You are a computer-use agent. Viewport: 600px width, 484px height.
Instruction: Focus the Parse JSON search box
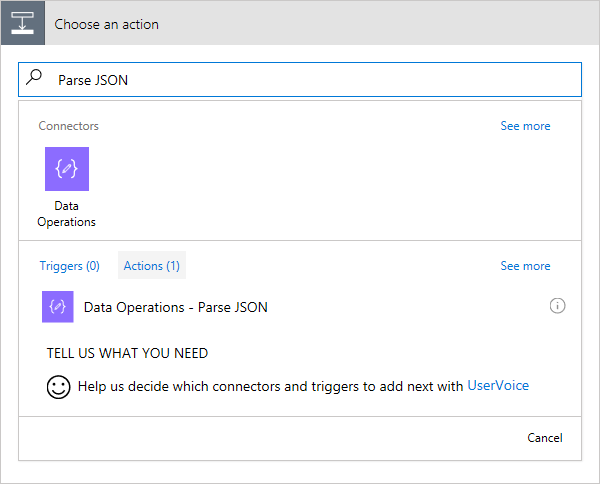(310, 80)
